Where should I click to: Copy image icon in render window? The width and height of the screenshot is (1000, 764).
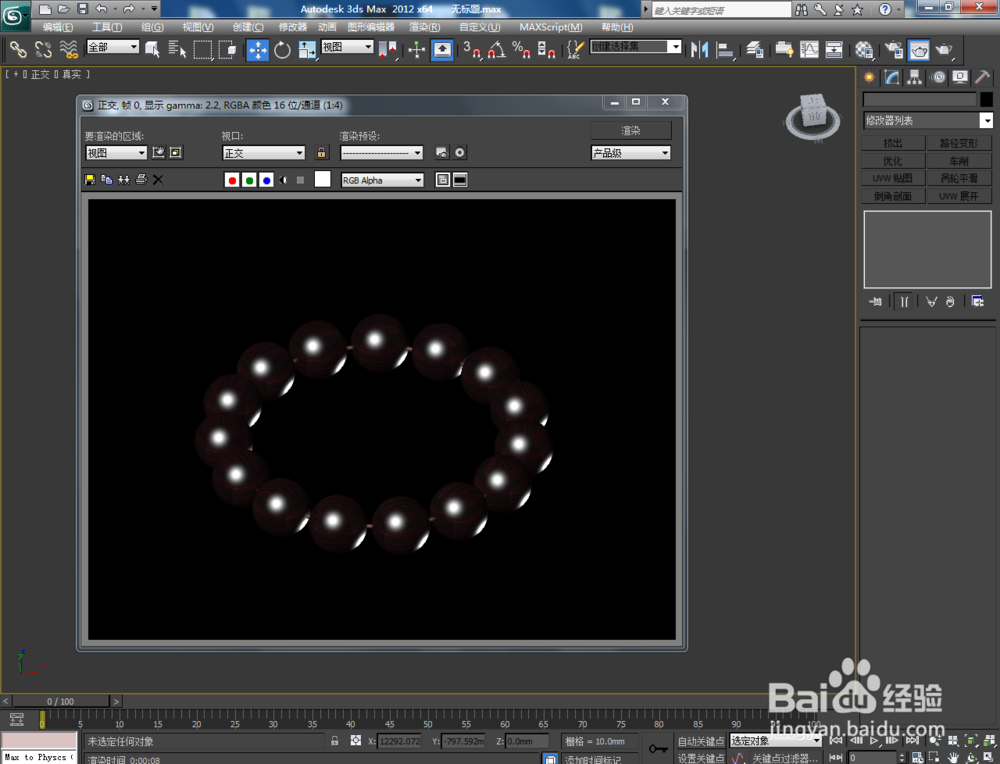click(107, 180)
